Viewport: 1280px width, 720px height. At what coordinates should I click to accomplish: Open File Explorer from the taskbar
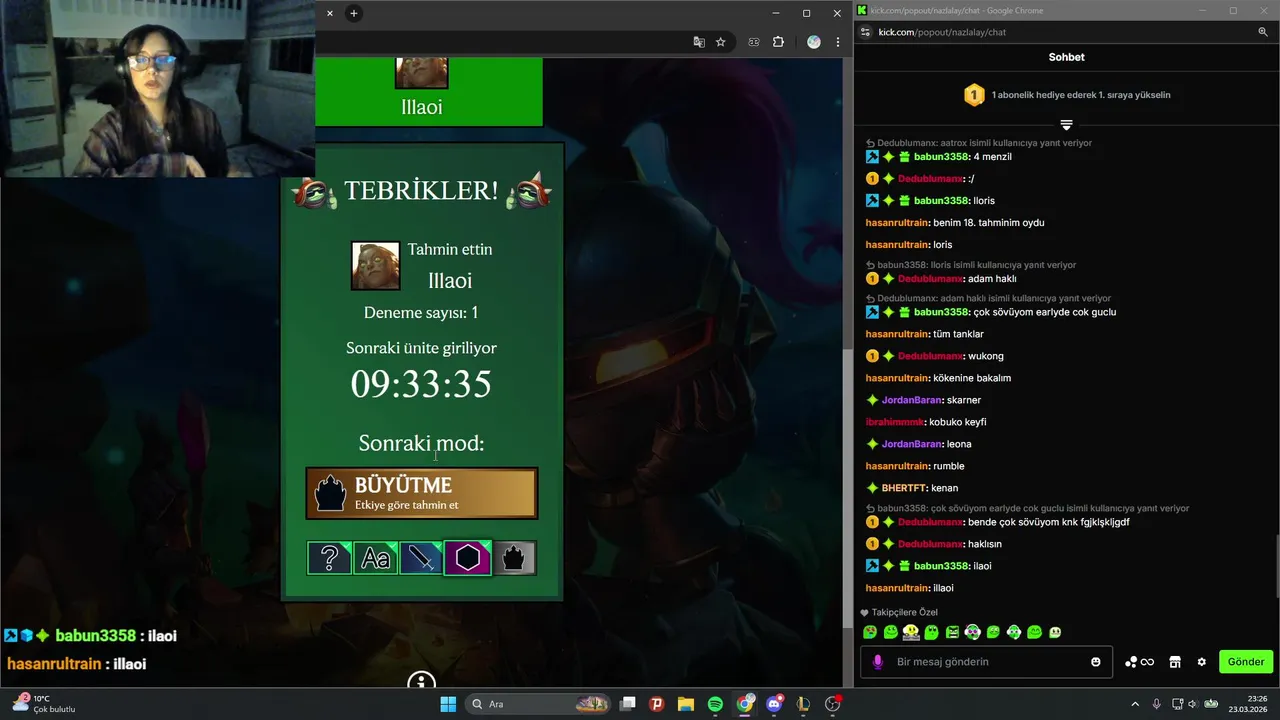click(x=686, y=704)
